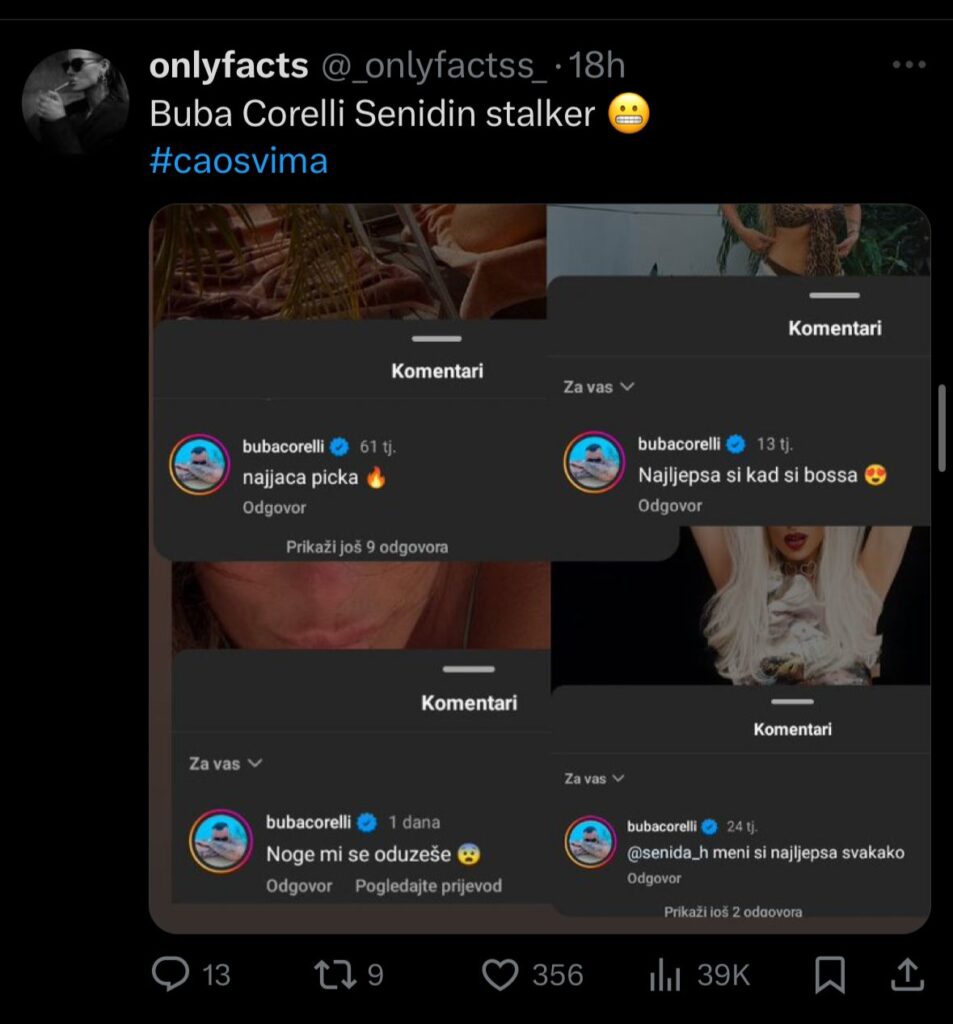
Task: Open the #caosvima hashtag
Action: (x=238, y=161)
